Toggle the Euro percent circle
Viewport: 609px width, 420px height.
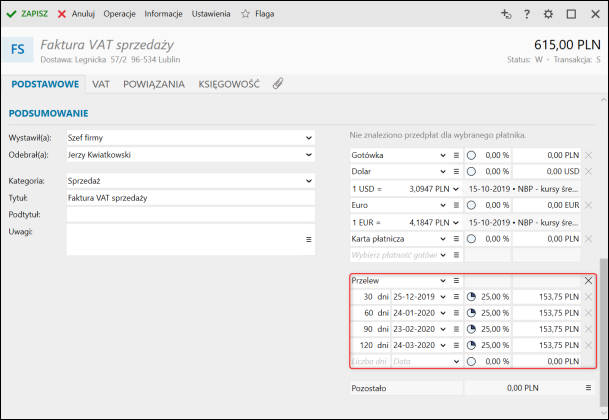click(471, 205)
